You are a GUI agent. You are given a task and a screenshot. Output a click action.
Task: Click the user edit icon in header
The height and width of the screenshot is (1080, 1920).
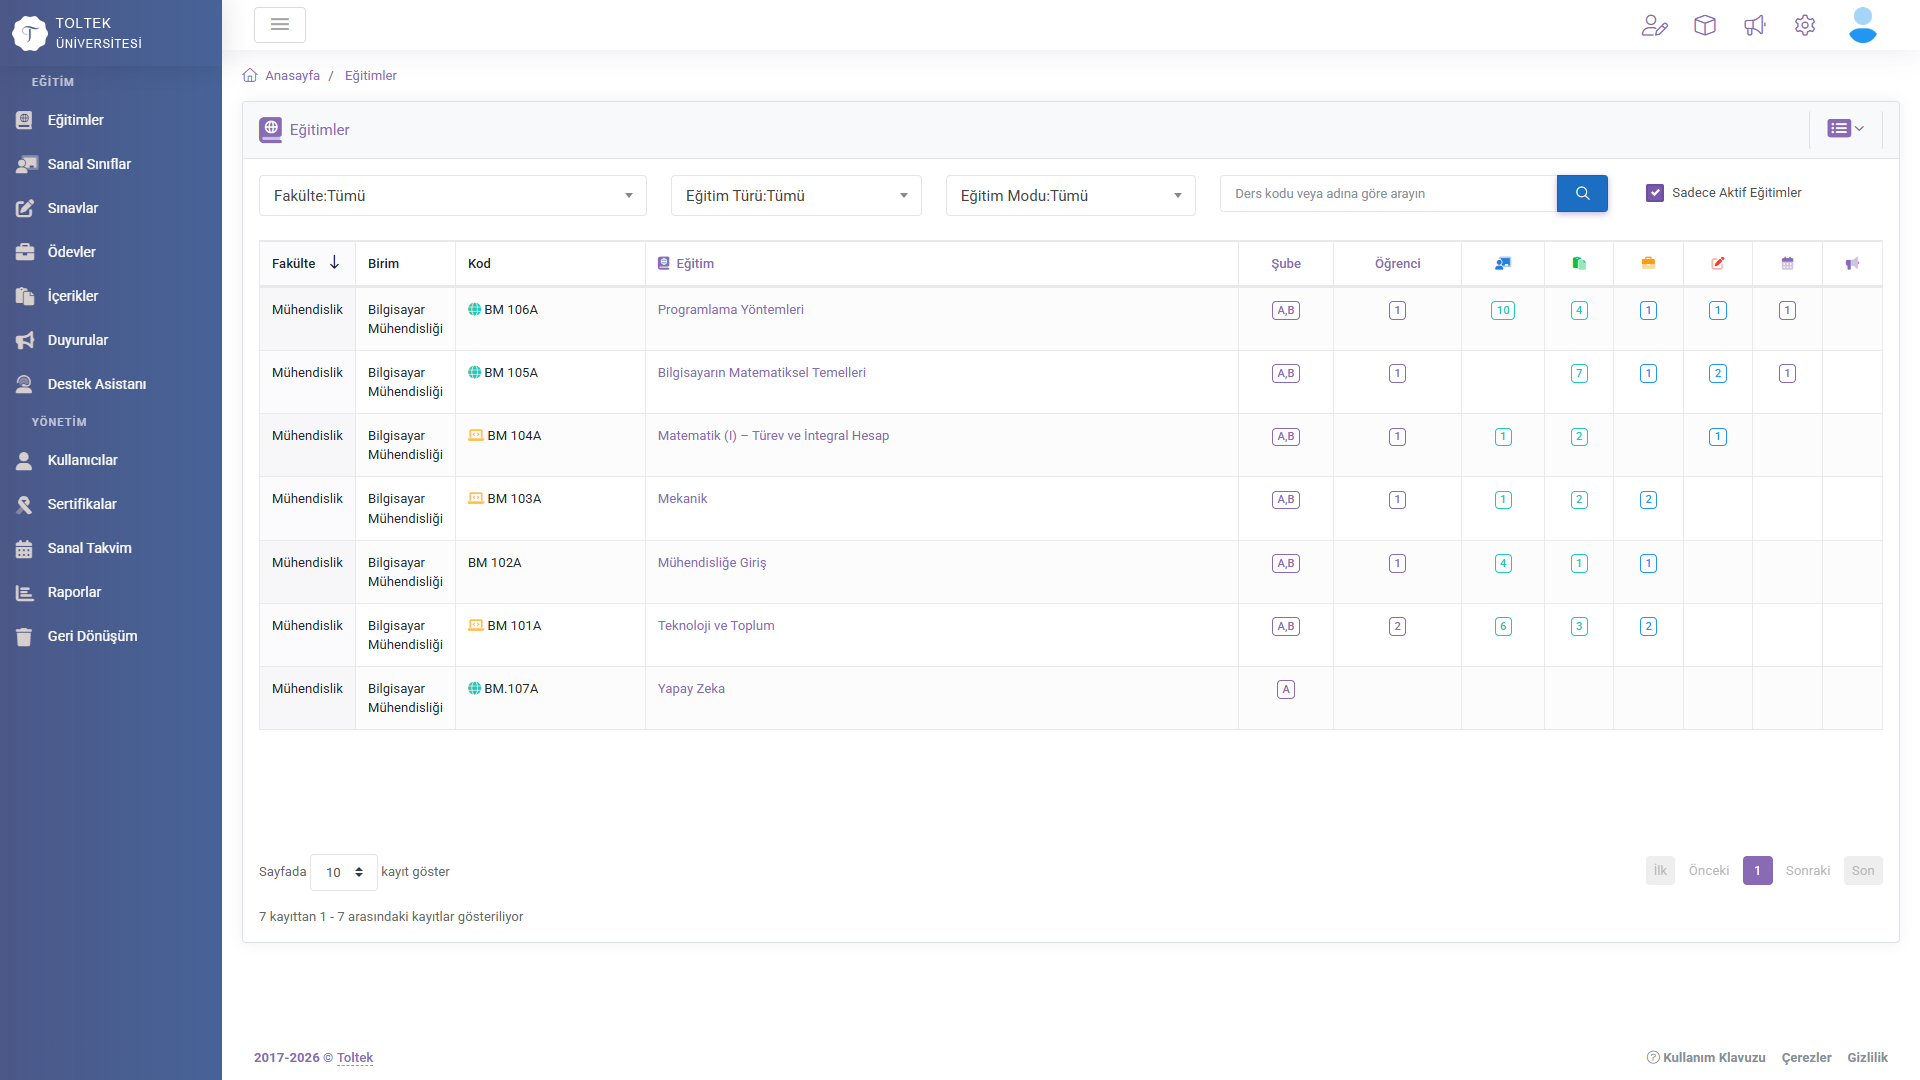click(x=1655, y=25)
